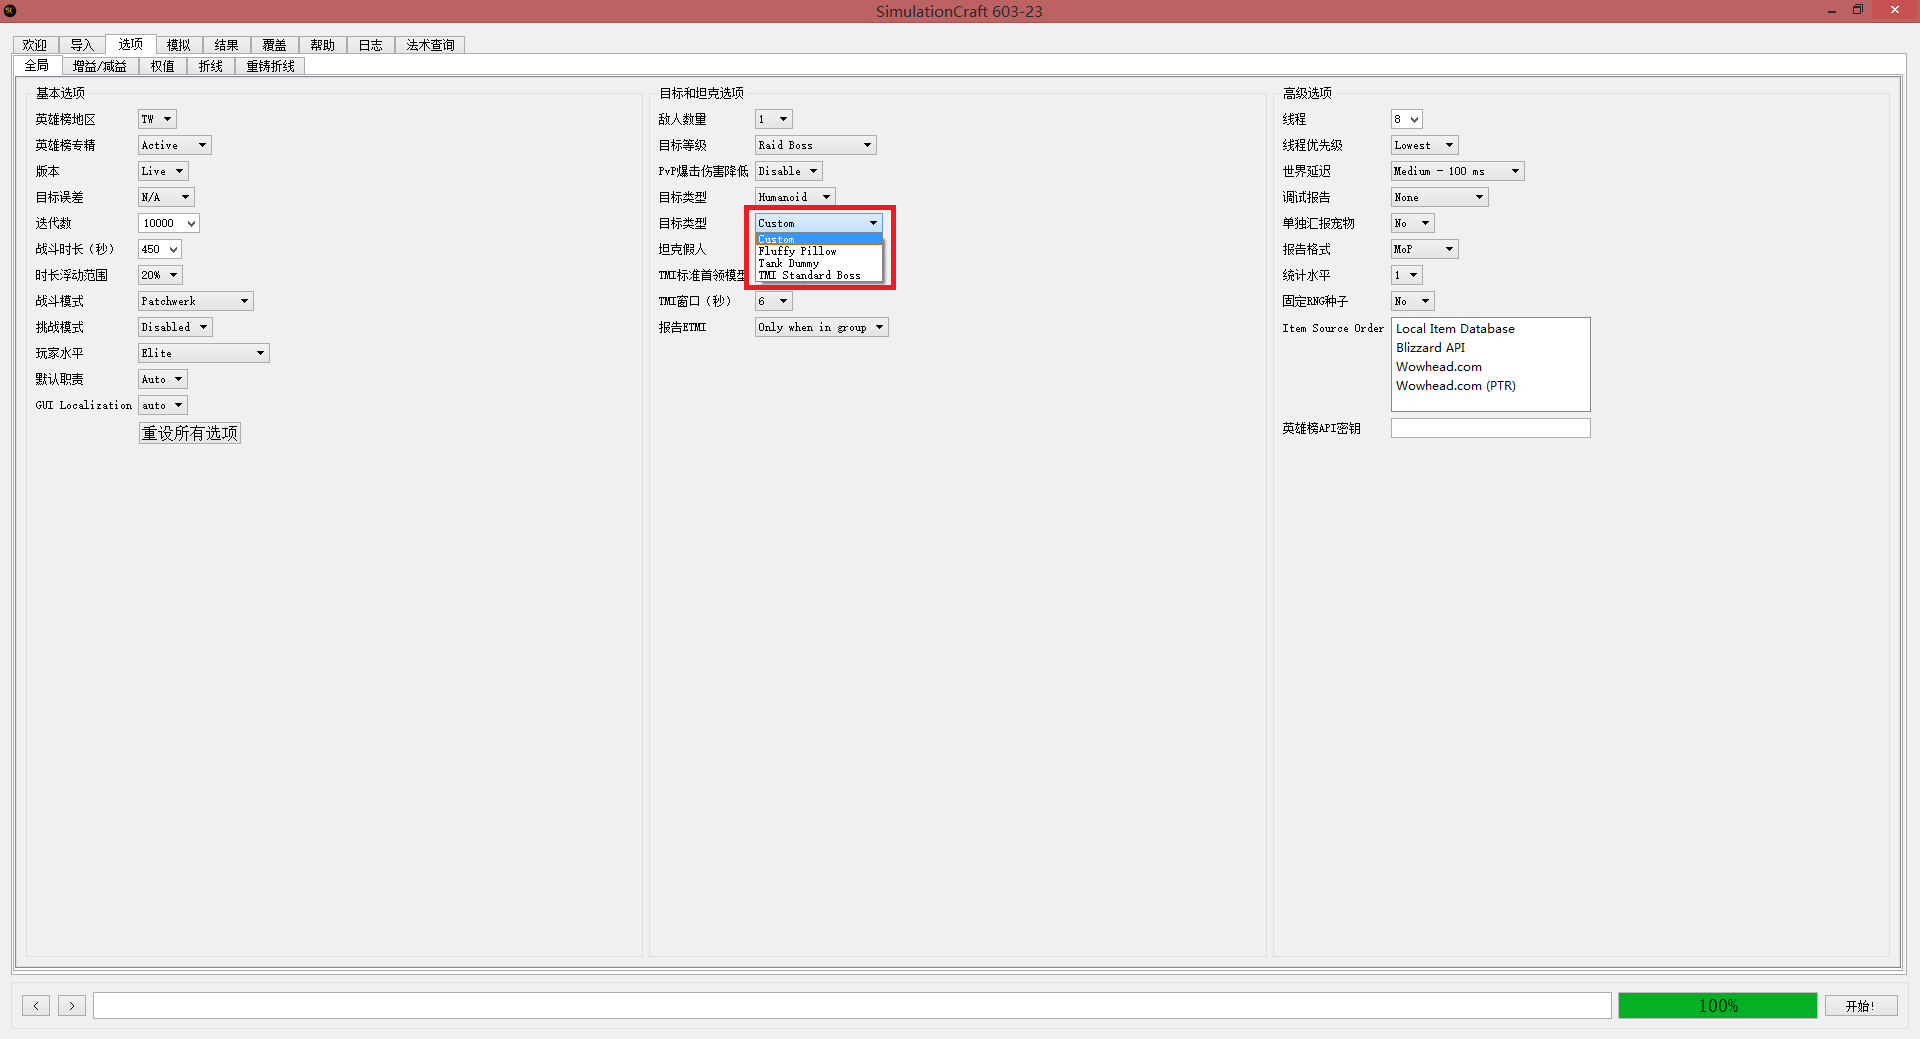This screenshot has width=1920, height=1039.
Task: Open the 目标类型 dropdown showing Humanoid
Action: [795, 197]
